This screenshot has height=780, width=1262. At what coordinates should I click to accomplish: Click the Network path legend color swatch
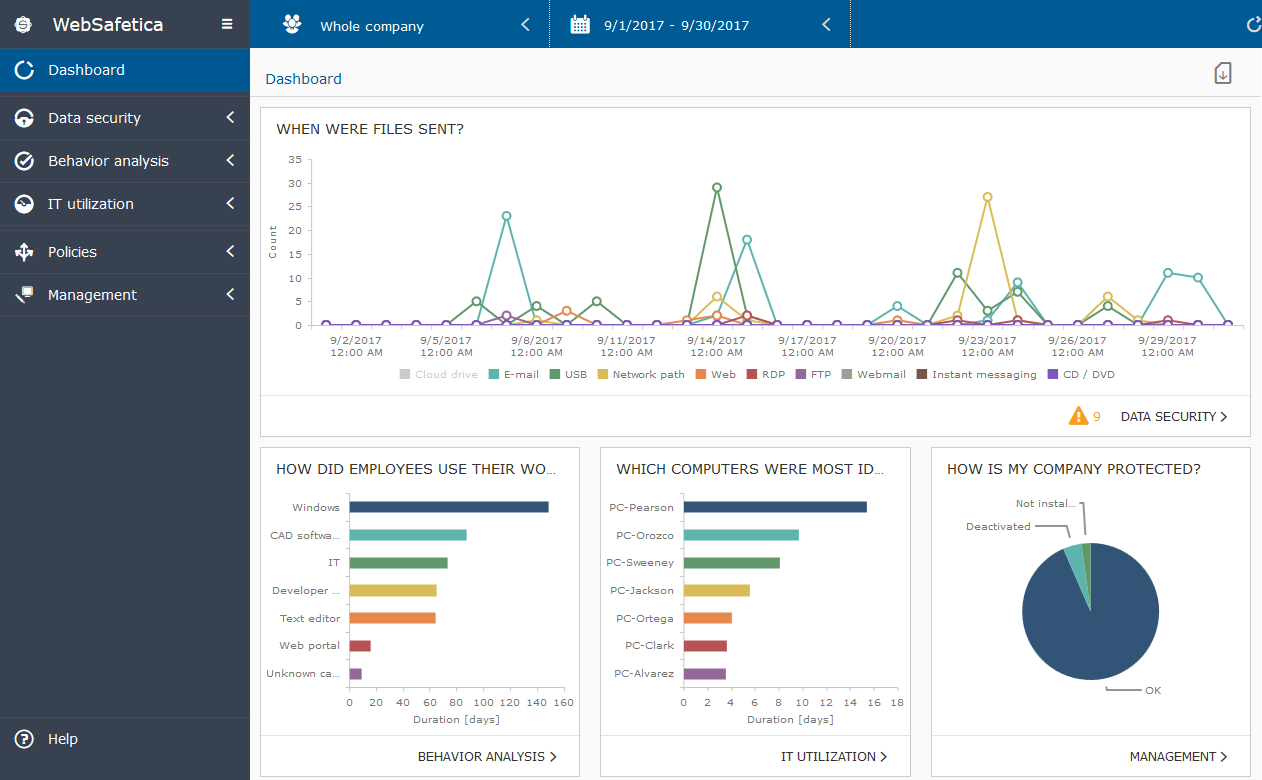pos(604,375)
